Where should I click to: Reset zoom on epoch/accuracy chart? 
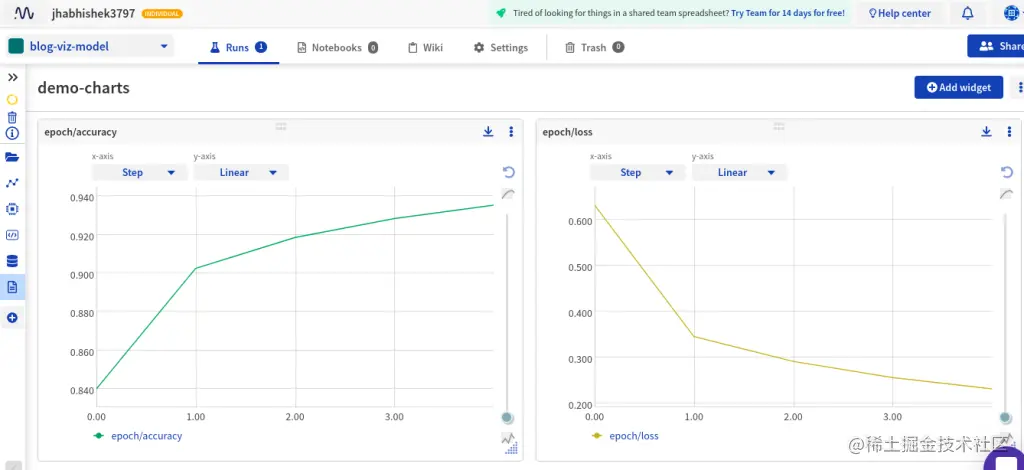[509, 172]
